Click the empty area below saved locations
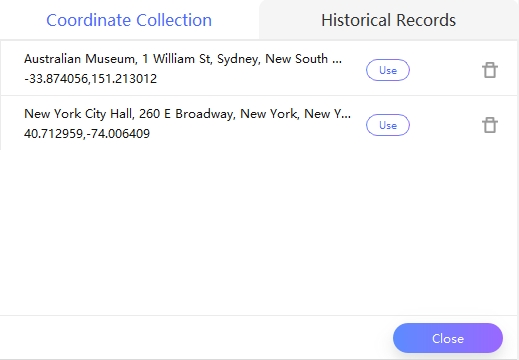 pos(259,232)
